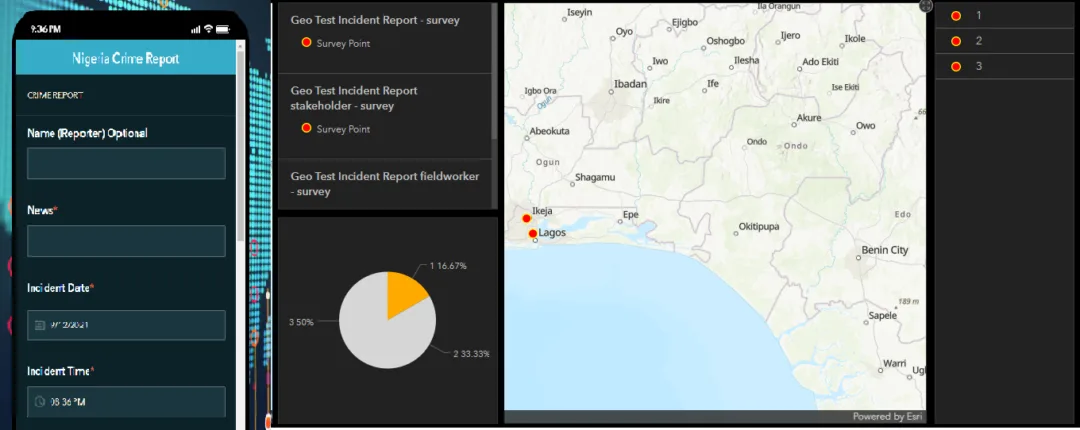
Task: Tap the phone battery icon
Action: pos(222,30)
